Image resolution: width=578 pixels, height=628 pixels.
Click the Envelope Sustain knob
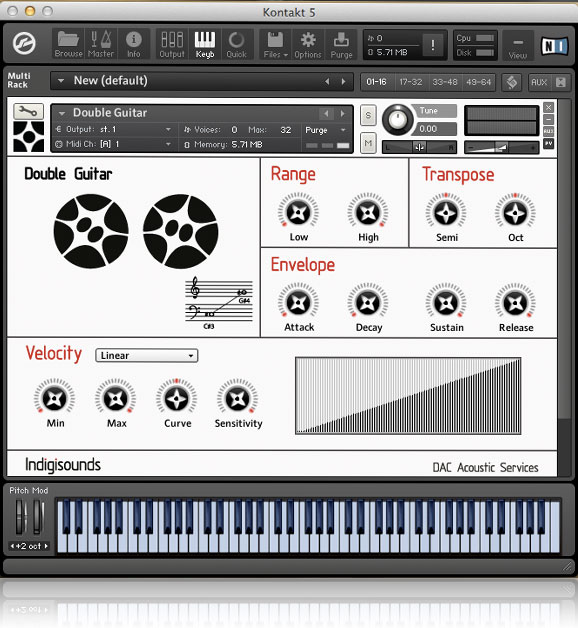tap(446, 303)
